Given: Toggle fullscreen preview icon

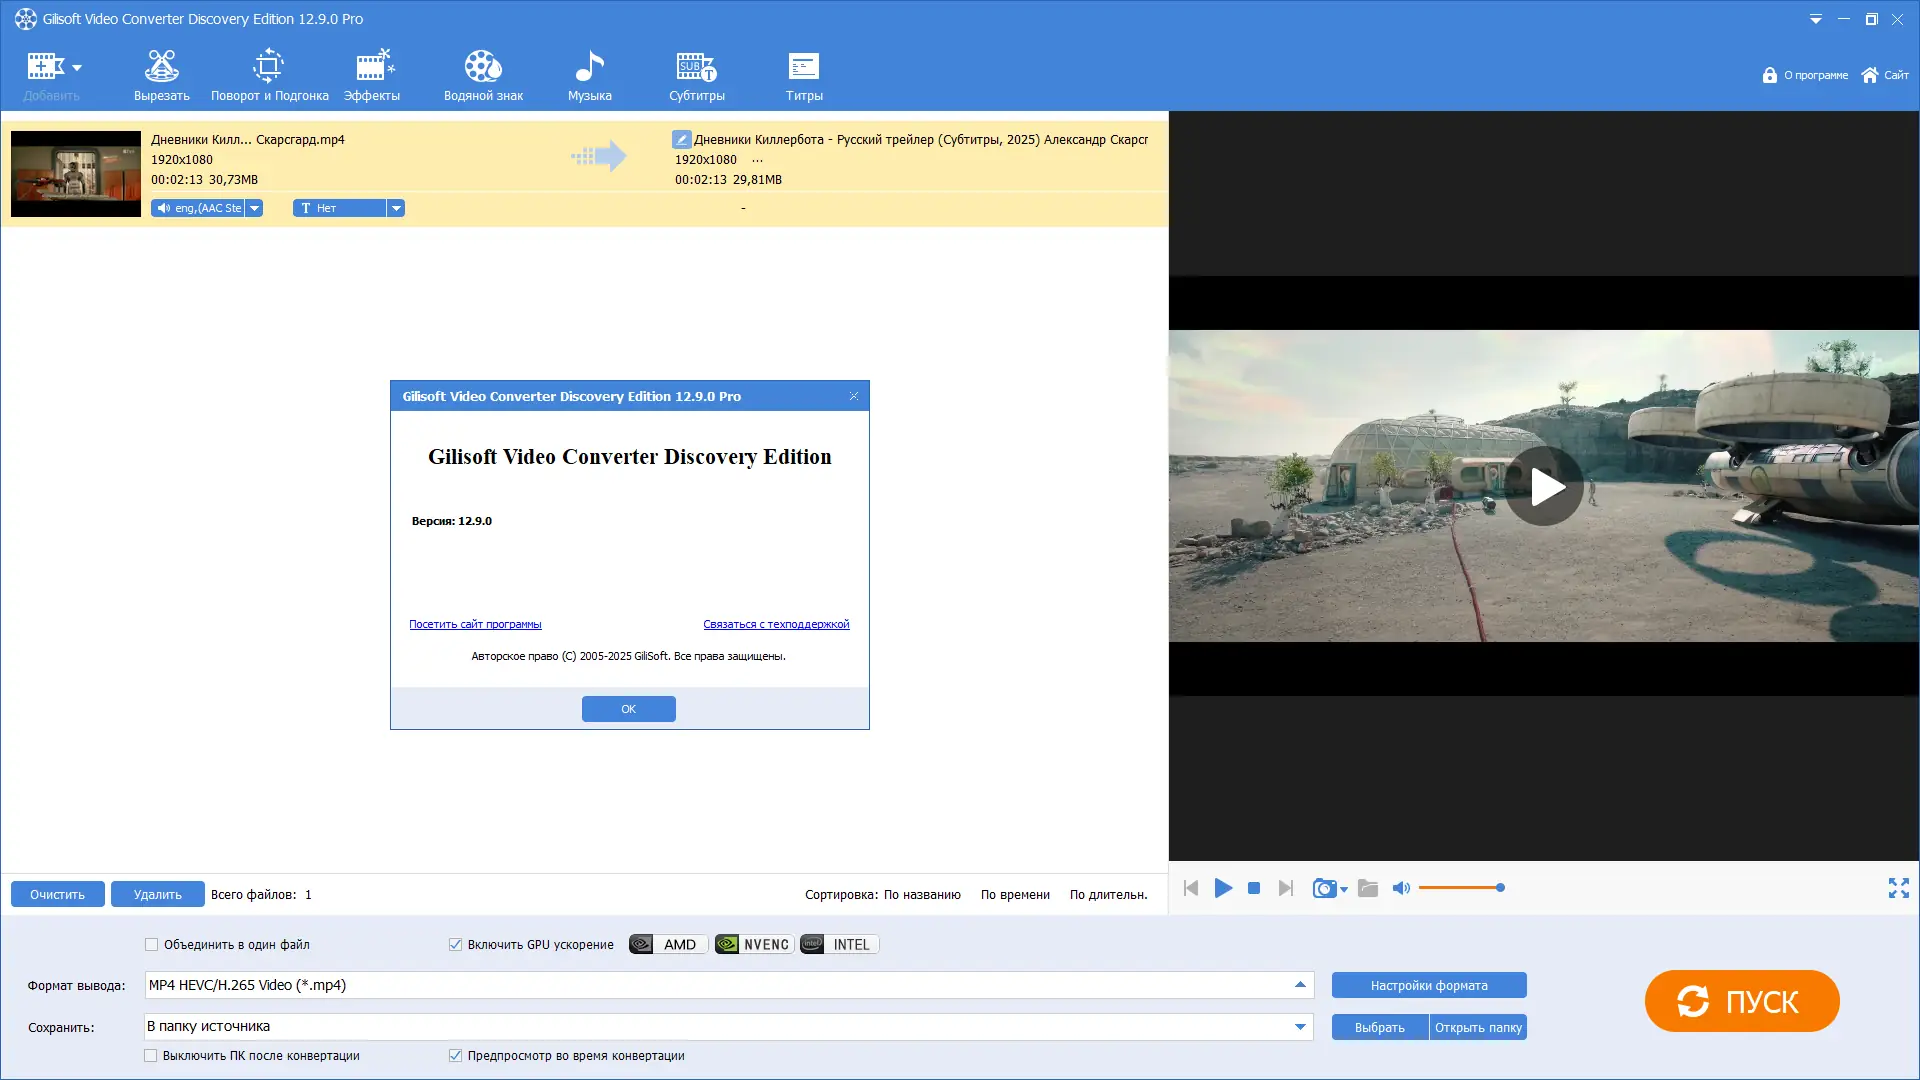Looking at the screenshot, I should click(1898, 888).
